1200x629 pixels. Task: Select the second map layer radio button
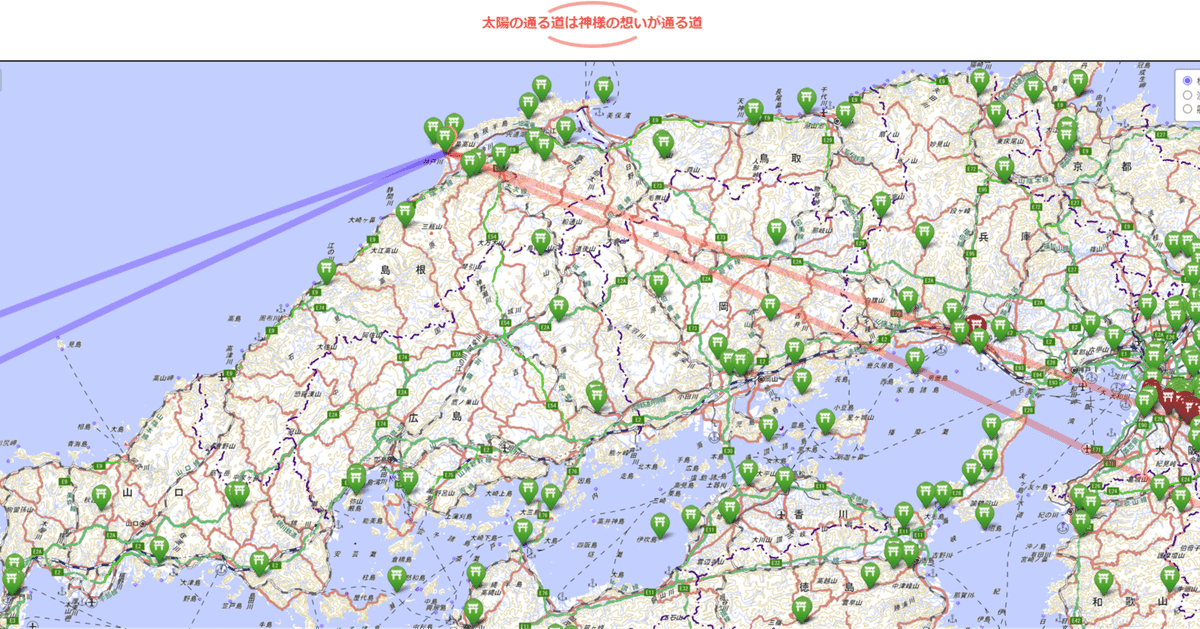pos(1187,95)
